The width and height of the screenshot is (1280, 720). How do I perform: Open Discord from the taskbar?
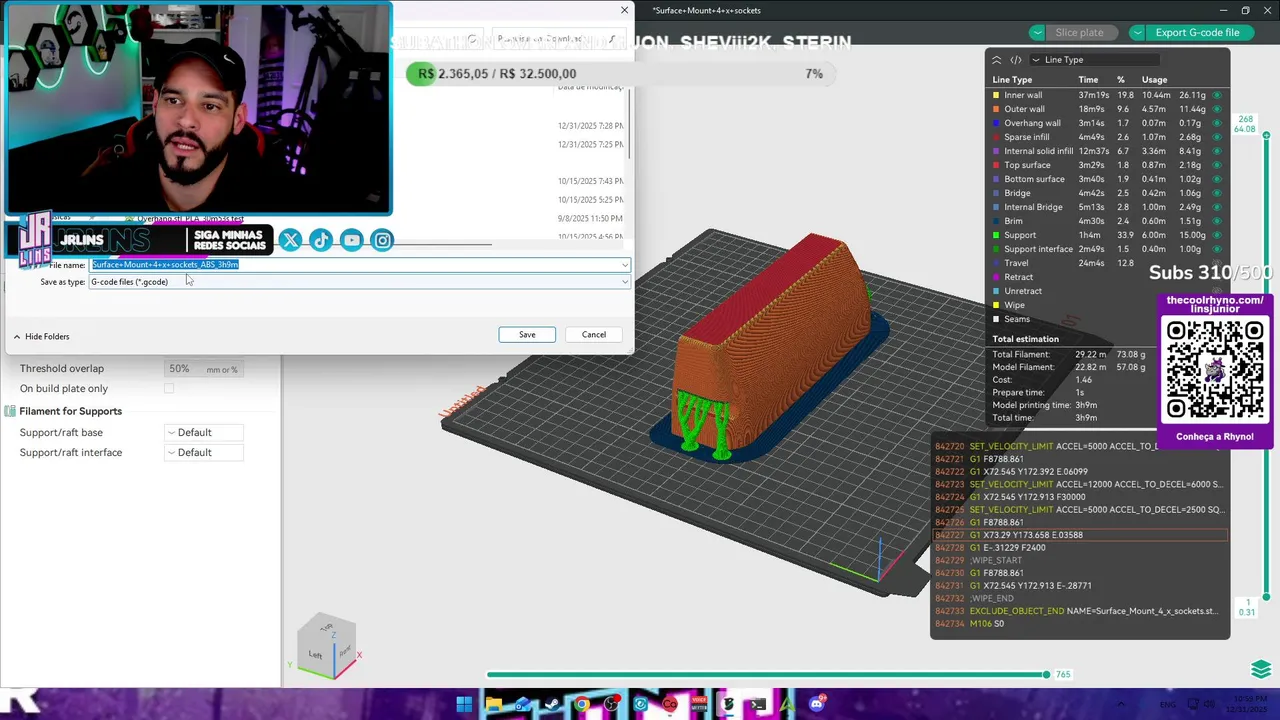817,704
